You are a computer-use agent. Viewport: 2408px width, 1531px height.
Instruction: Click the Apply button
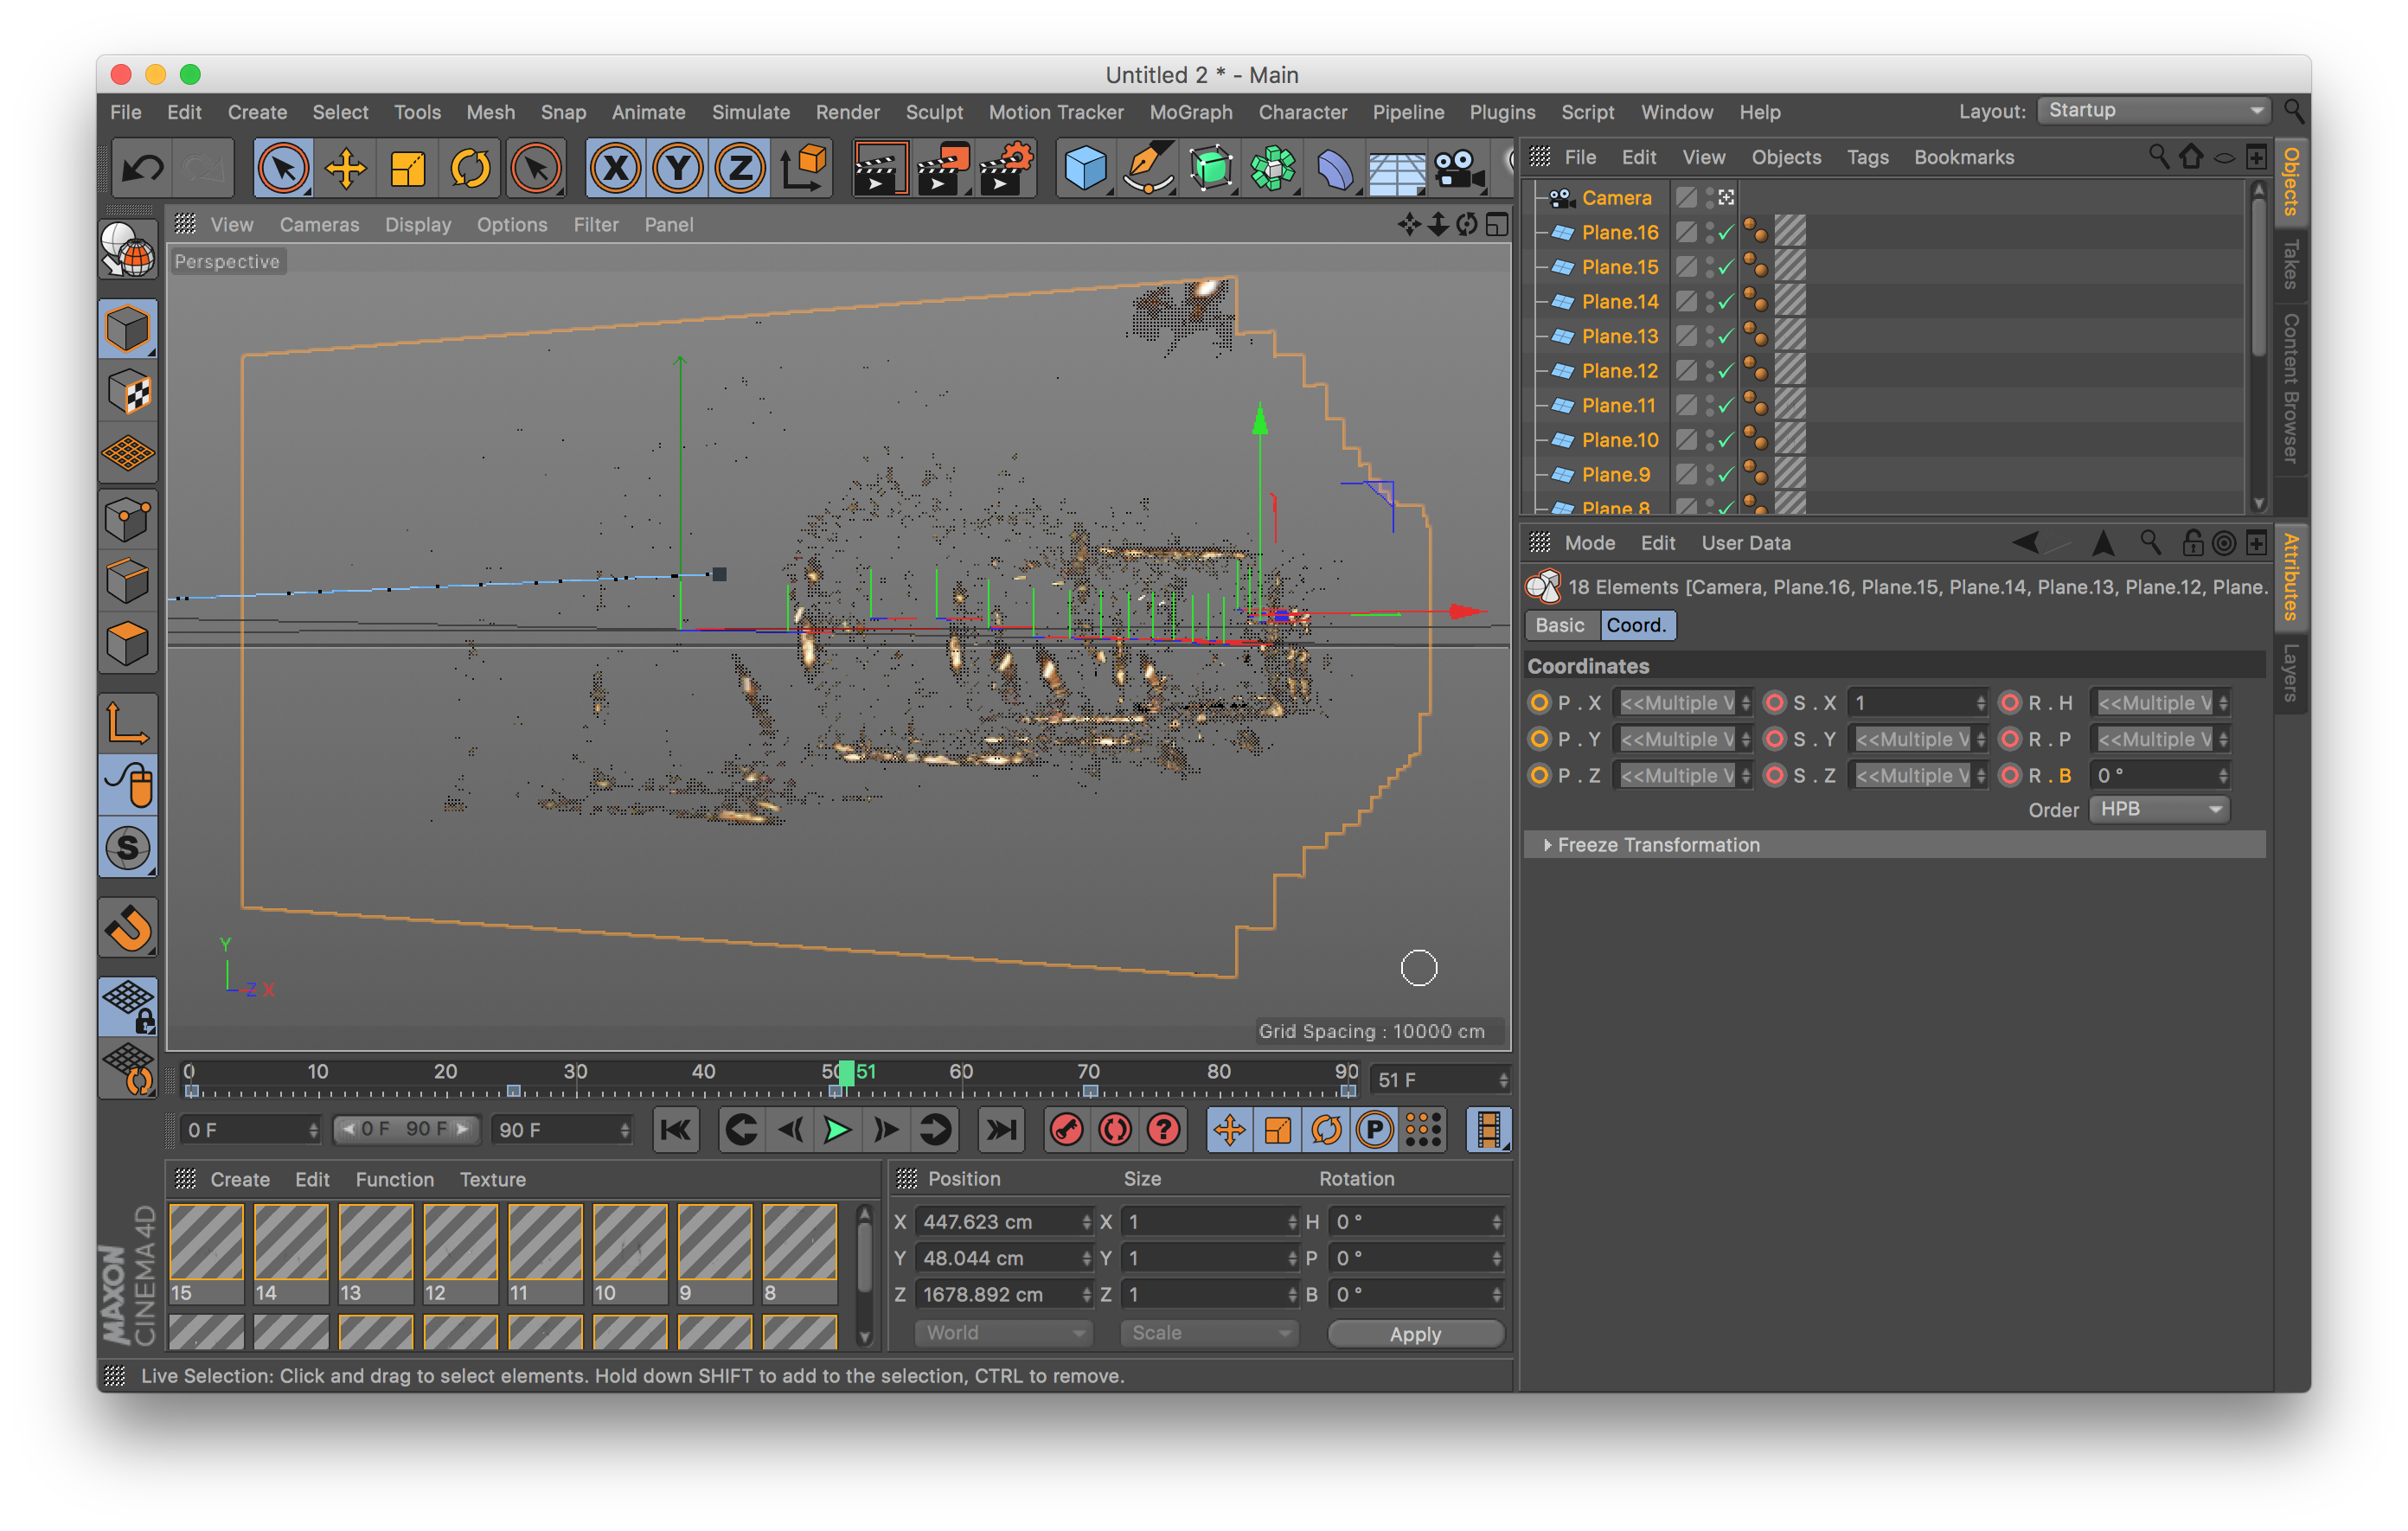point(1414,1334)
